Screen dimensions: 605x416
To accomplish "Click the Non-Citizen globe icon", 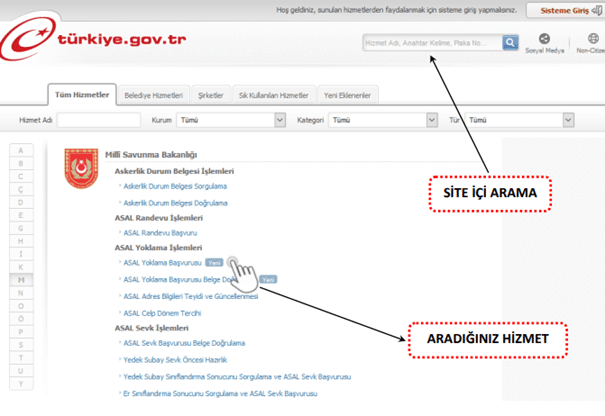I will click(593, 38).
